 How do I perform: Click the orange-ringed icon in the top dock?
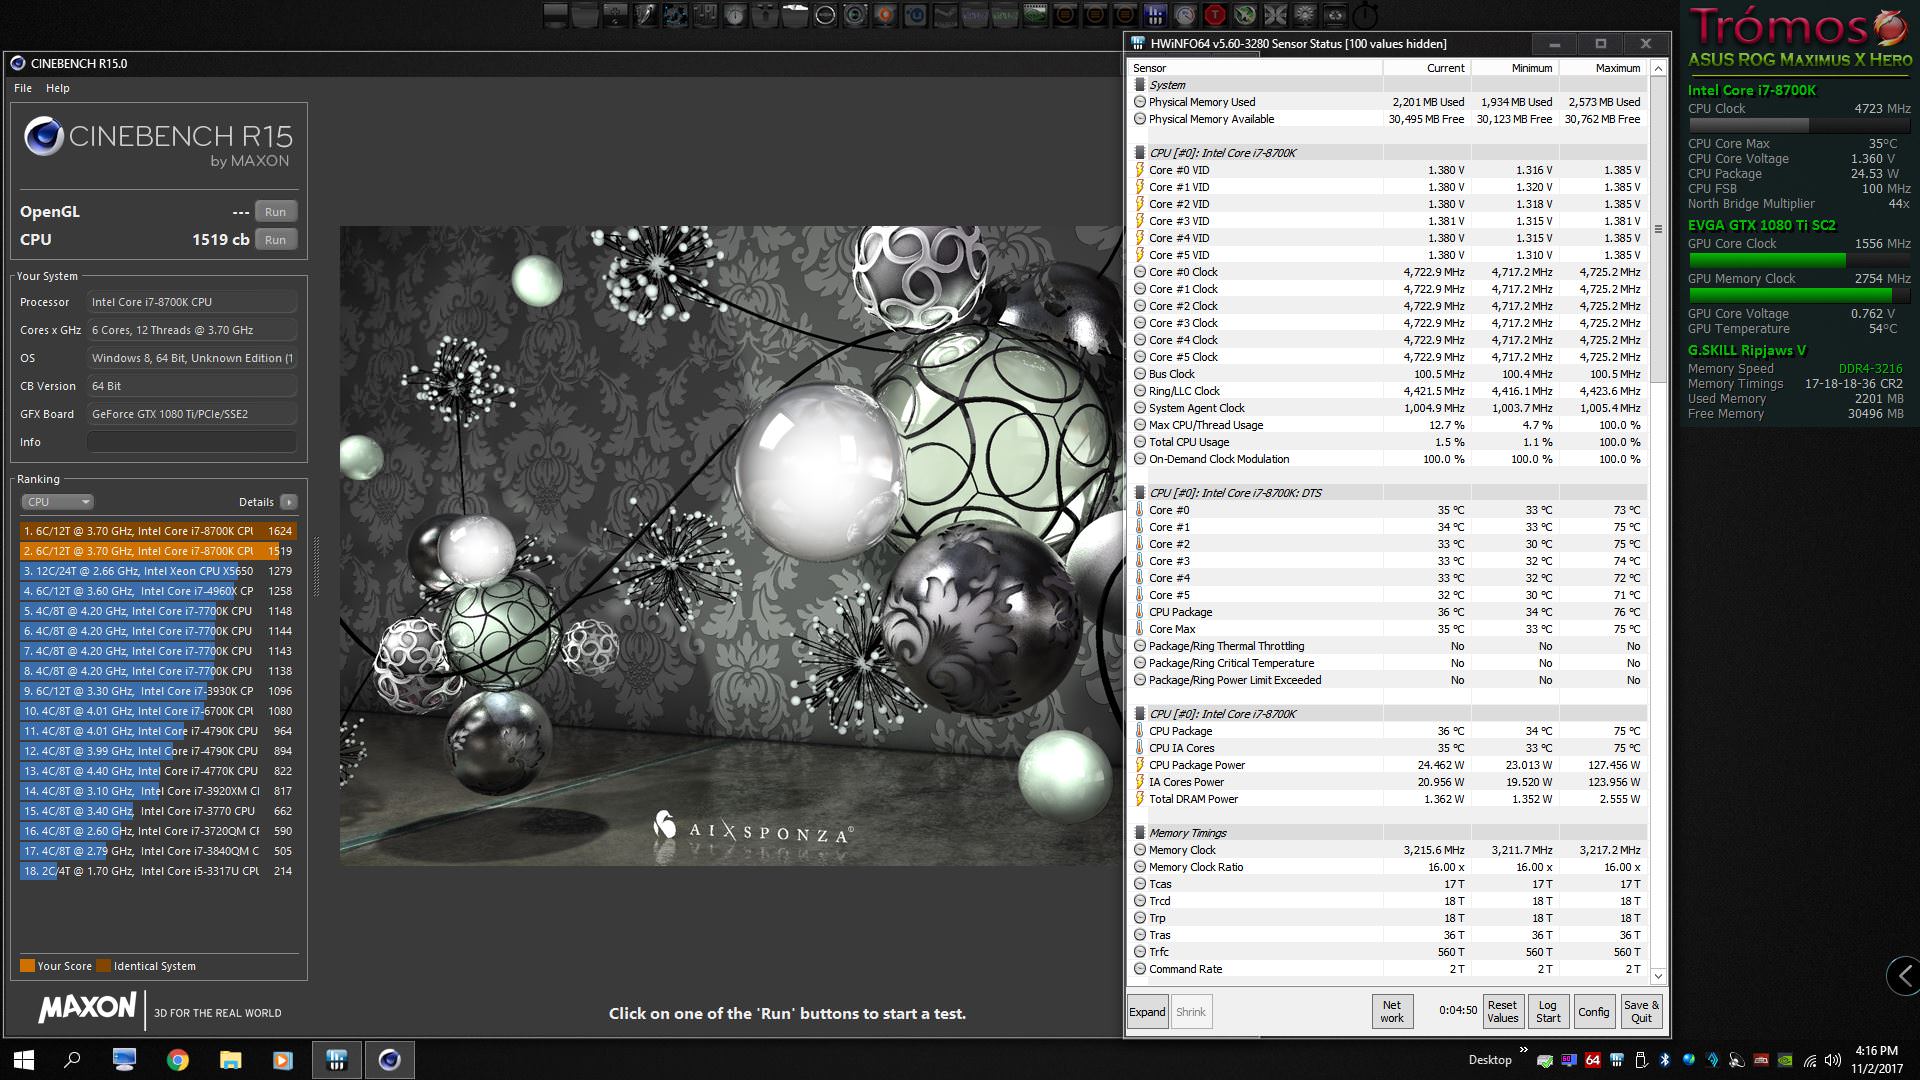pyautogui.click(x=884, y=14)
